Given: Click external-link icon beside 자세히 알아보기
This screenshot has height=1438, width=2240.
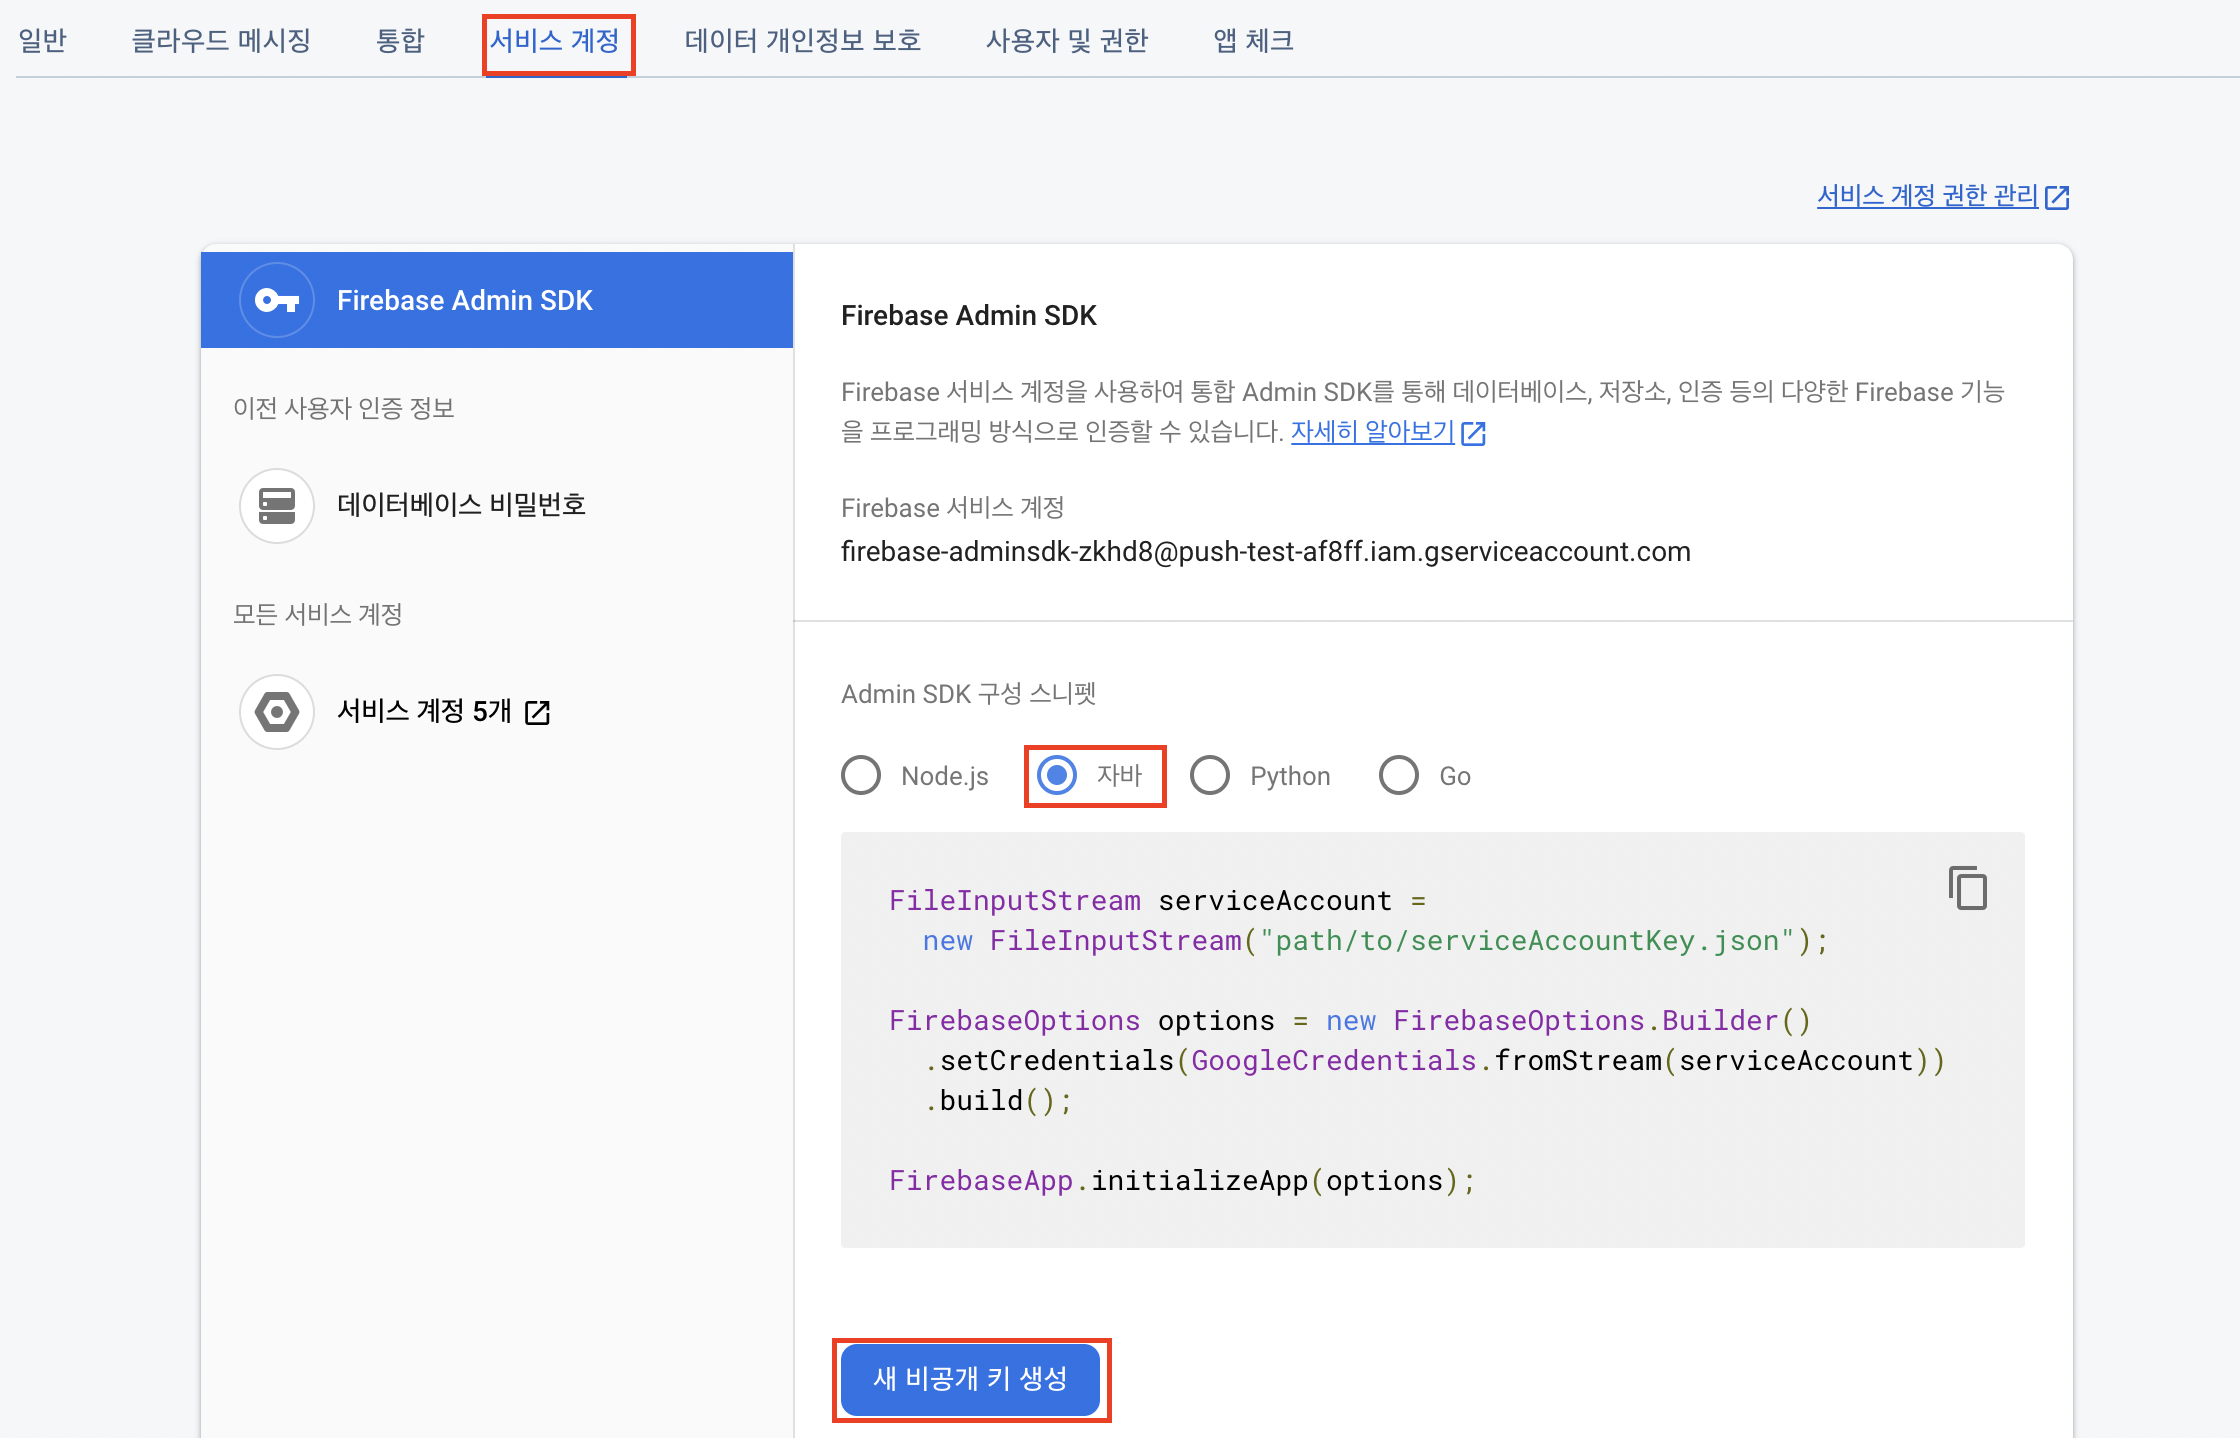Looking at the screenshot, I should (1473, 433).
